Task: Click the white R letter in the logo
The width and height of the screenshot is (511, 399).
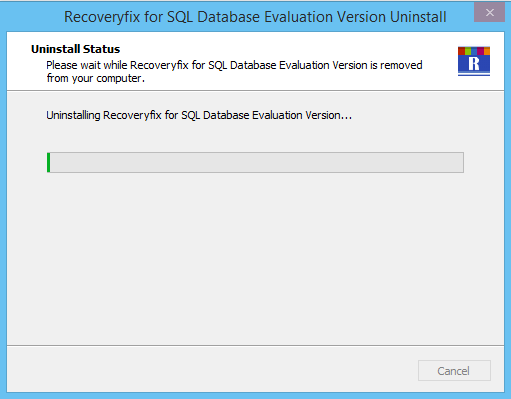Action: coord(474,64)
